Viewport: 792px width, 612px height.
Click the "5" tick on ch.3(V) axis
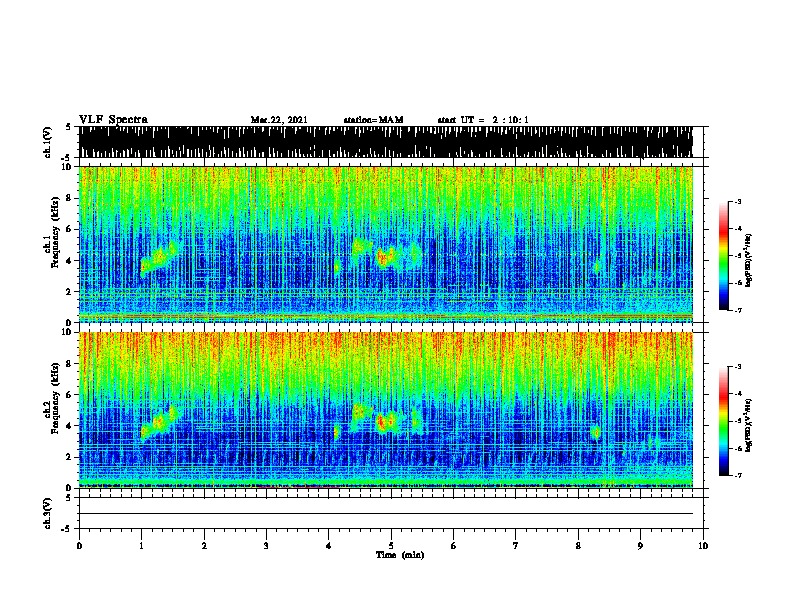click(x=68, y=498)
